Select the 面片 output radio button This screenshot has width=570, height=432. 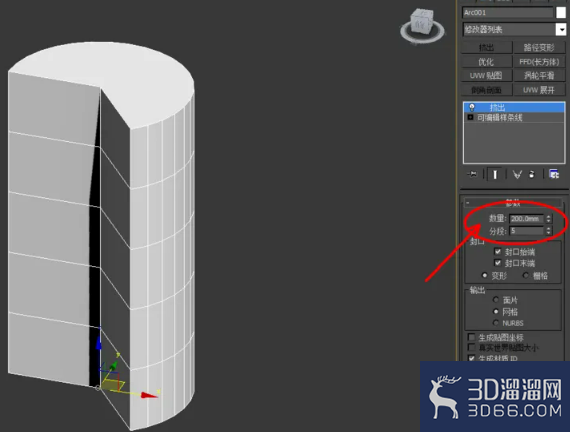tap(495, 300)
